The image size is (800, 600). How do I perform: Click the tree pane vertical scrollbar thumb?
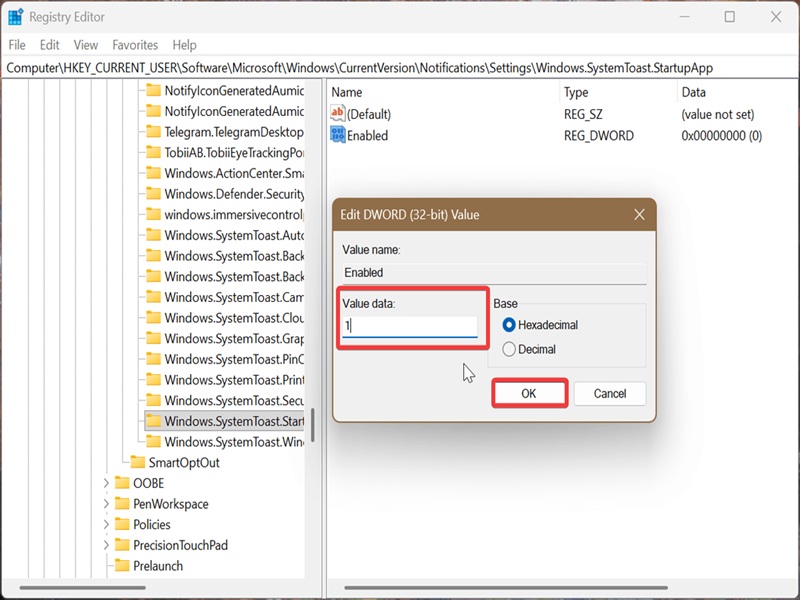point(312,425)
